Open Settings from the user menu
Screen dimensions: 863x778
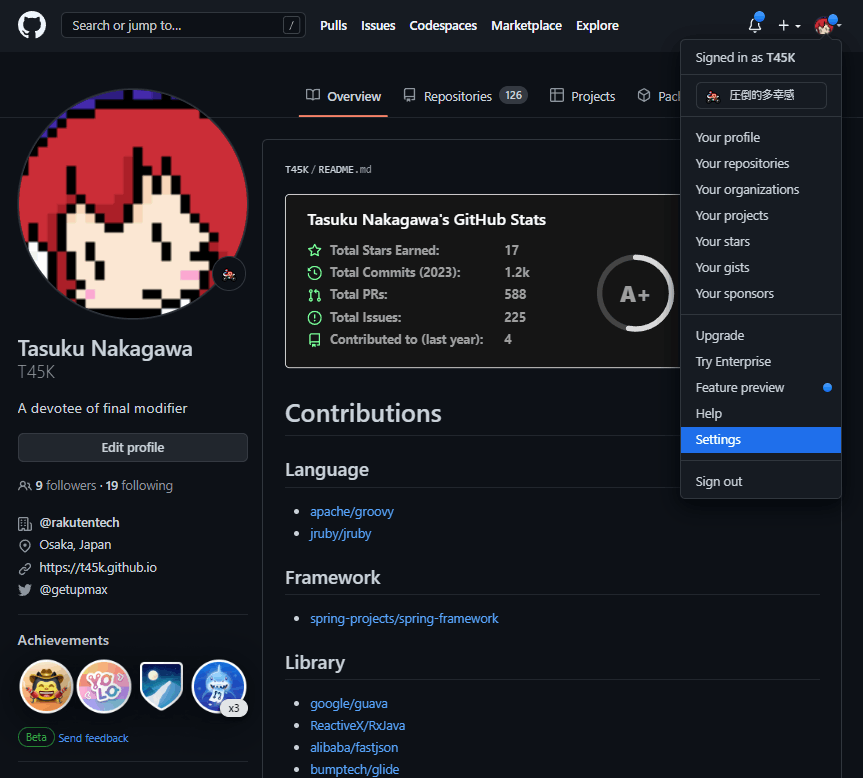coord(761,440)
